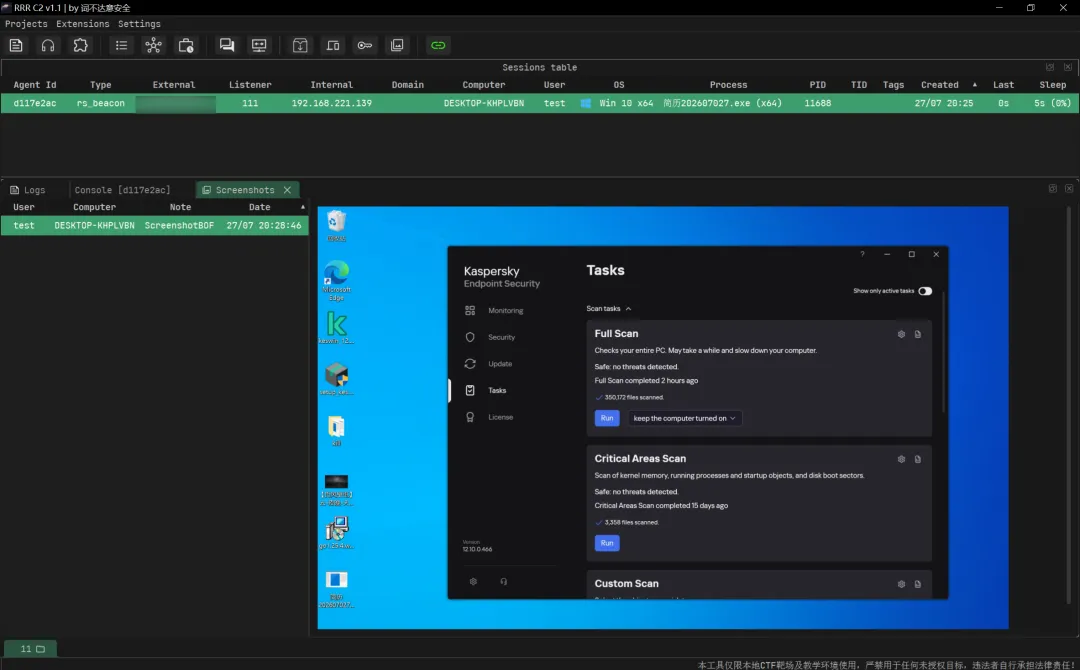Click the Win 10 x64 OS cell

(x=625, y=103)
